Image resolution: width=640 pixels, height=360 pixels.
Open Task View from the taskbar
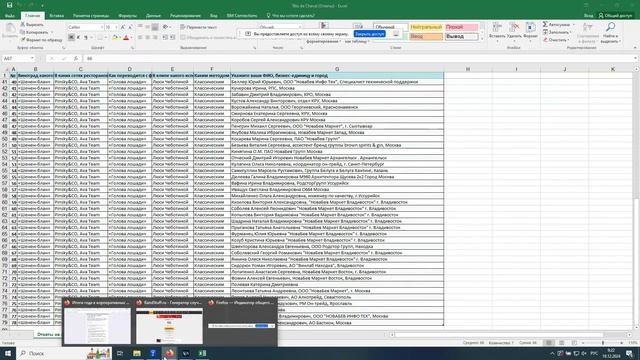click(120, 353)
